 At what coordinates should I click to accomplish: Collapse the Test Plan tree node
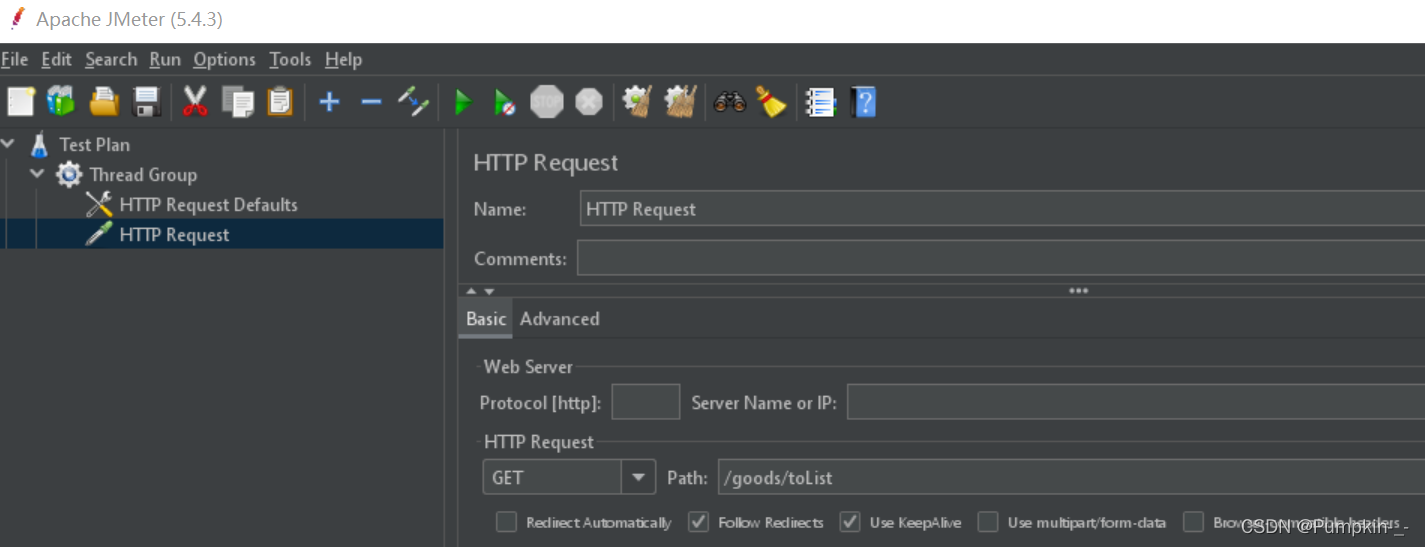(9, 144)
